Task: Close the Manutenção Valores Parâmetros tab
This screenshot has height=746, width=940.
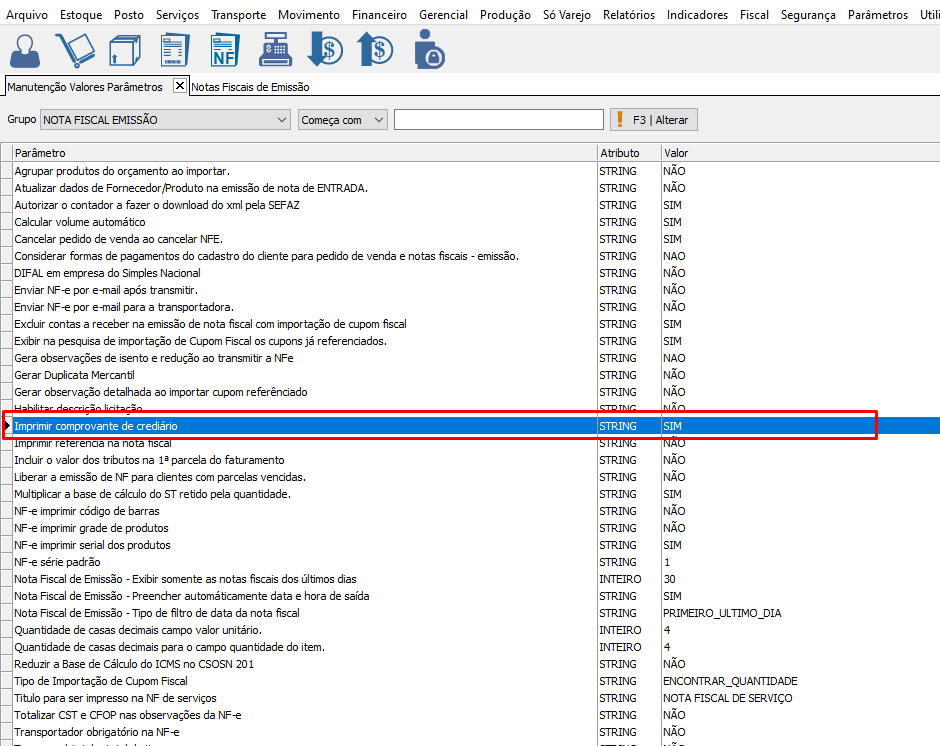Action: click(180, 86)
